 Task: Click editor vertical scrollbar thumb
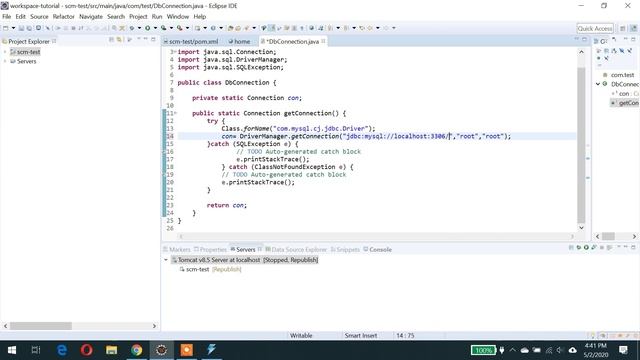[581, 145]
